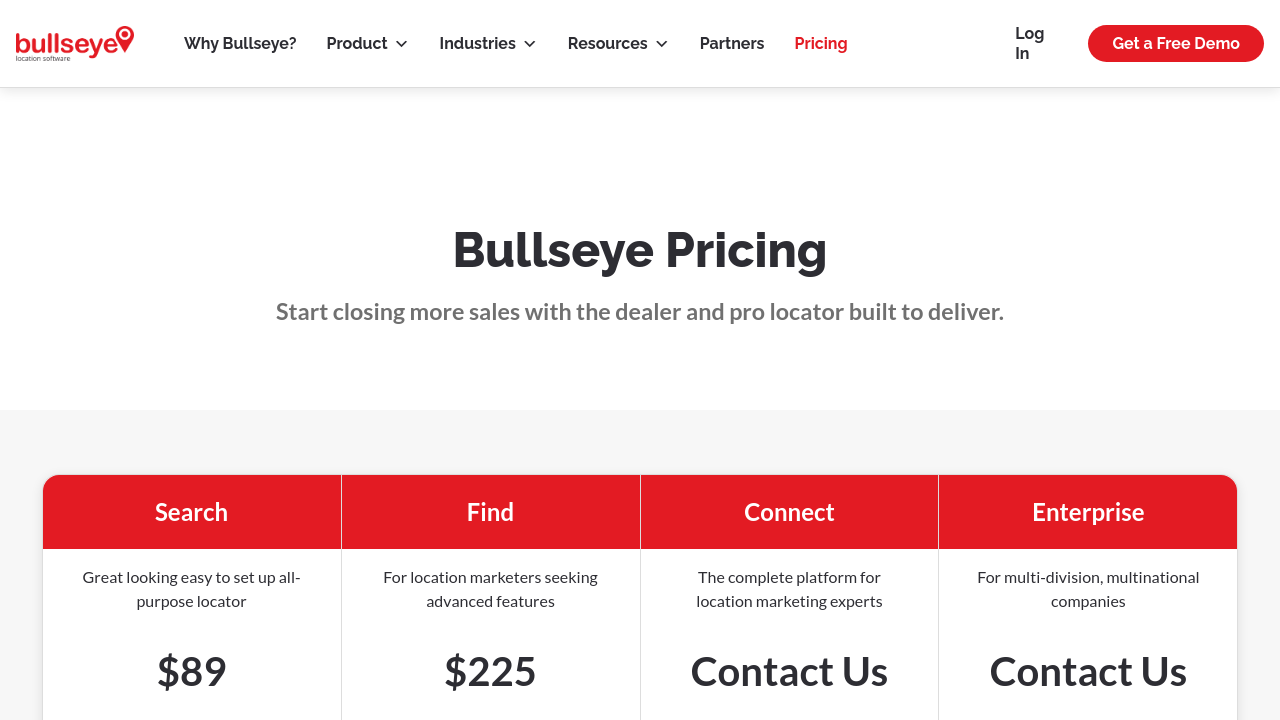Expand the Resources dropdown chevron
The height and width of the screenshot is (720, 1280).
click(662, 44)
